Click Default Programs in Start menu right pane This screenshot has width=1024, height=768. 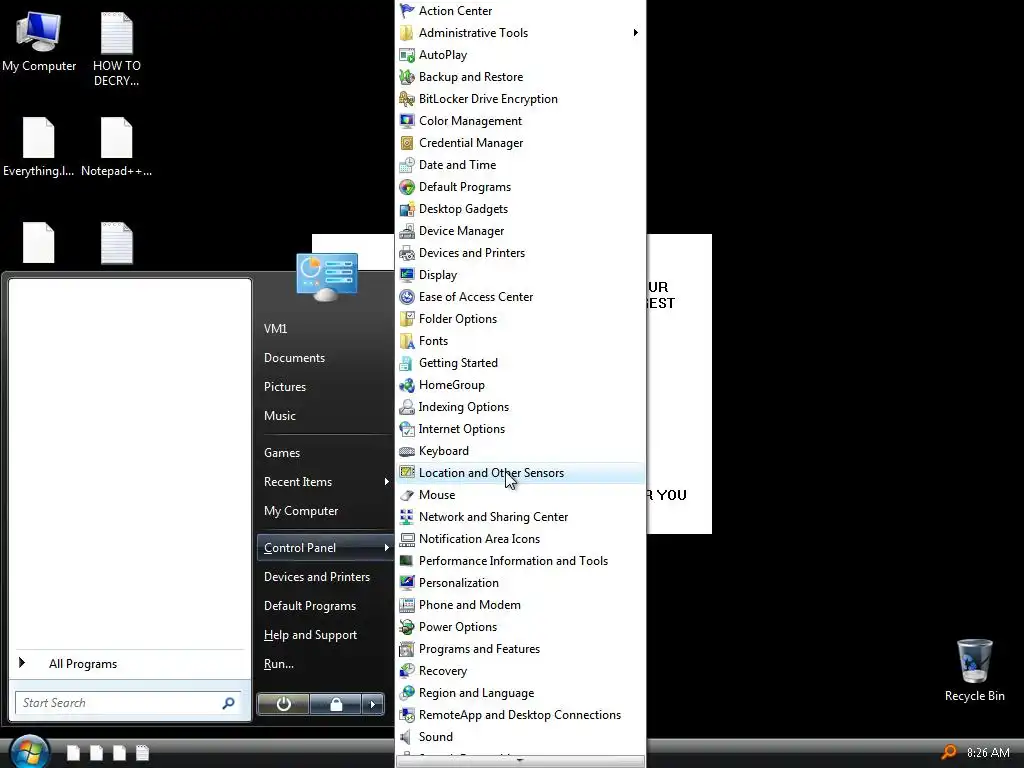pos(310,606)
